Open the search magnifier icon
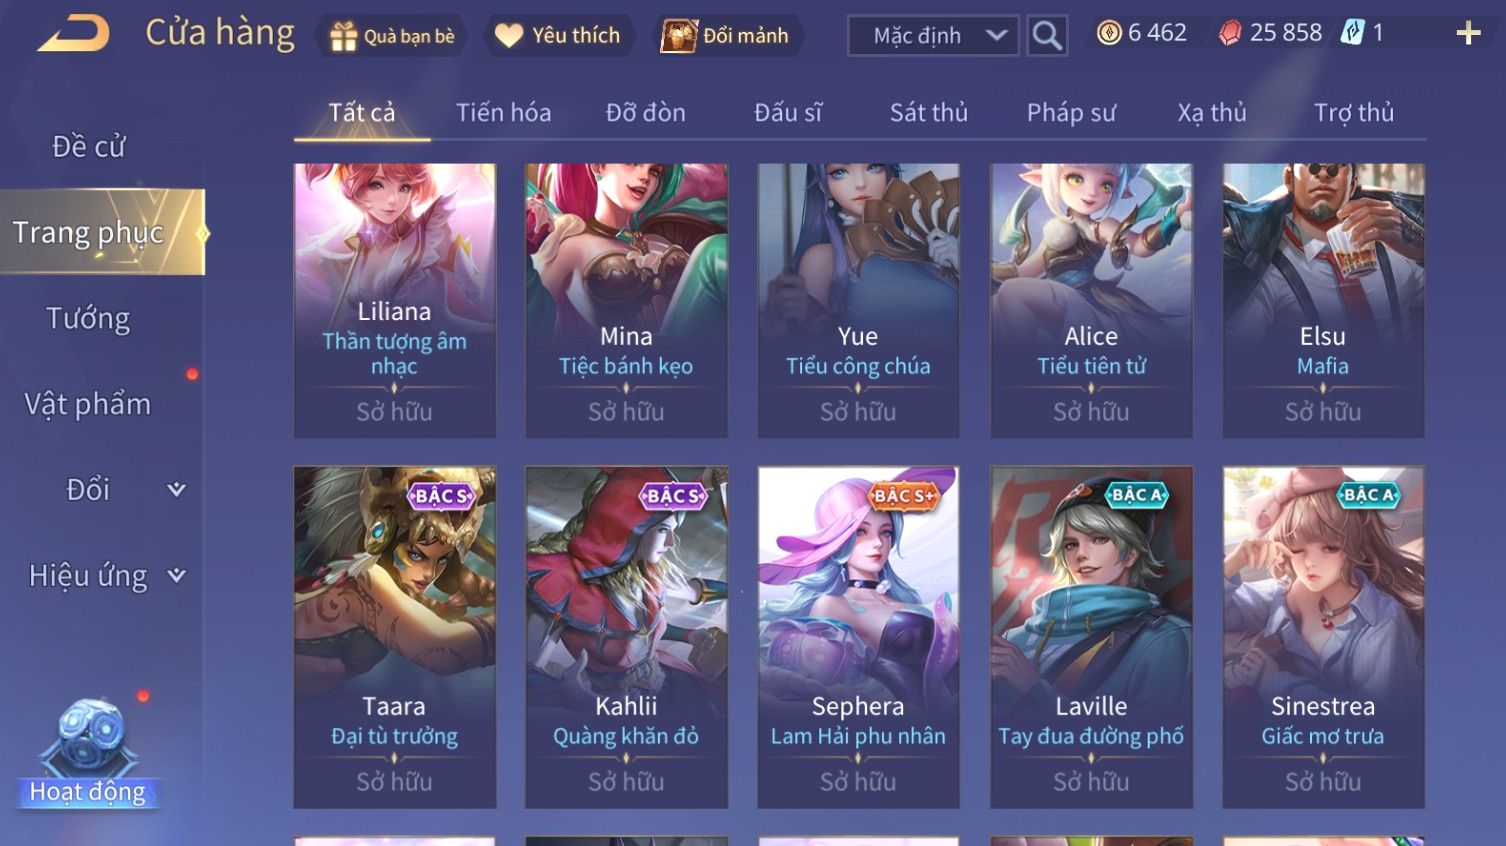This screenshot has width=1506, height=846. (x=1047, y=36)
